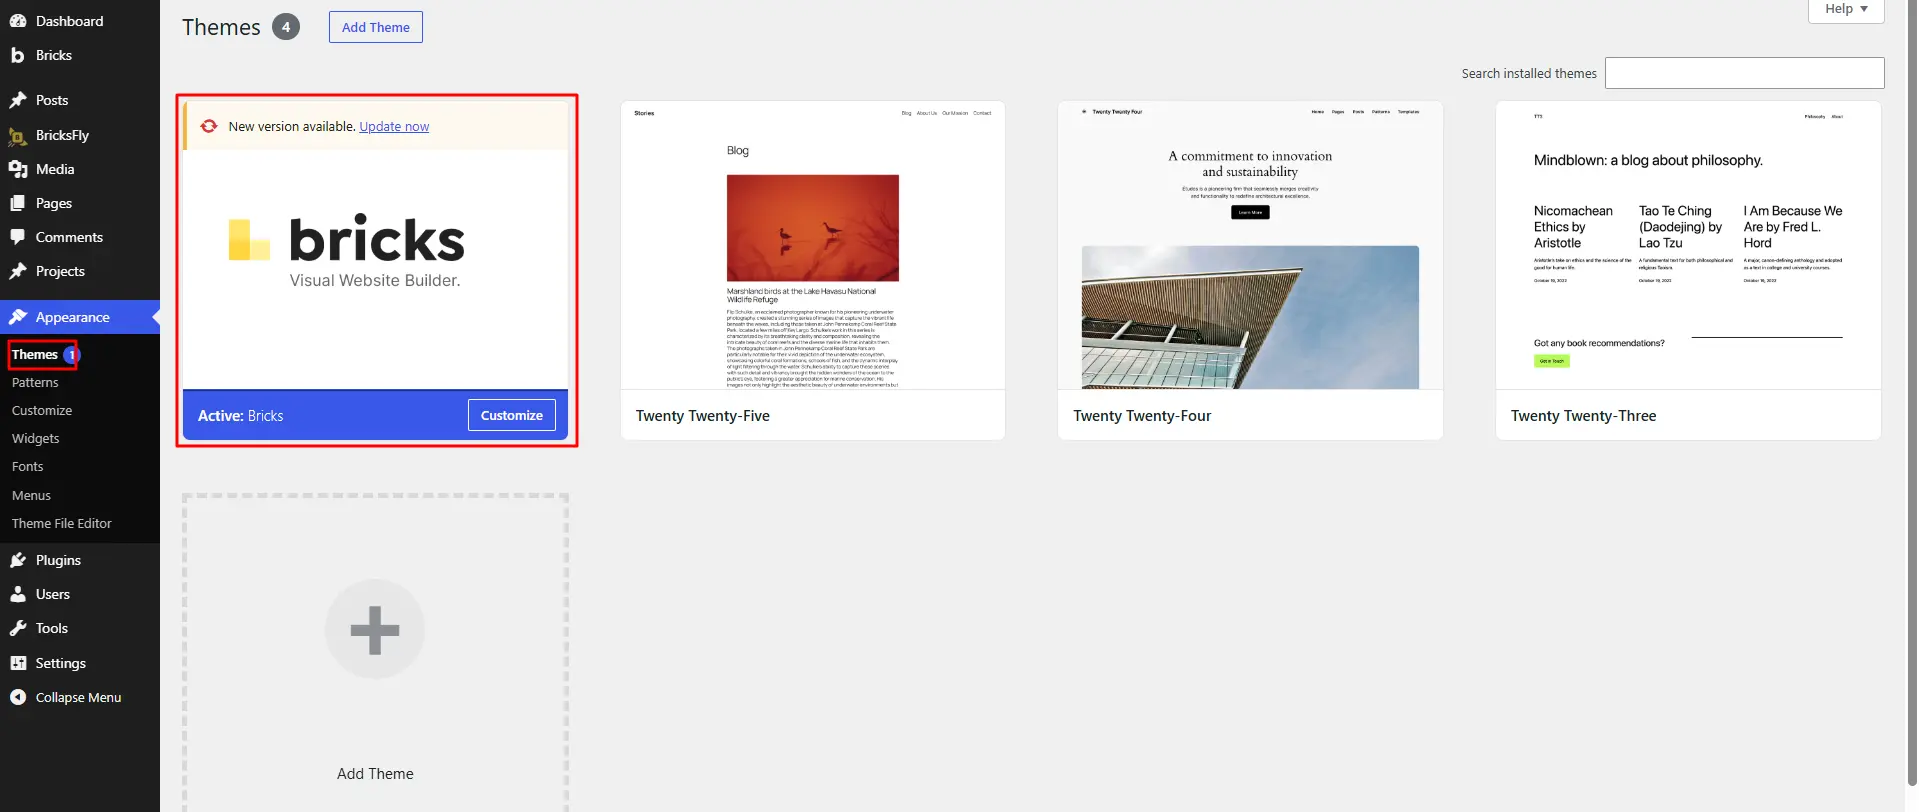Click the Themes update count badge in sidebar
The height and width of the screenshot is (812, 1919).
coord(72,355)
